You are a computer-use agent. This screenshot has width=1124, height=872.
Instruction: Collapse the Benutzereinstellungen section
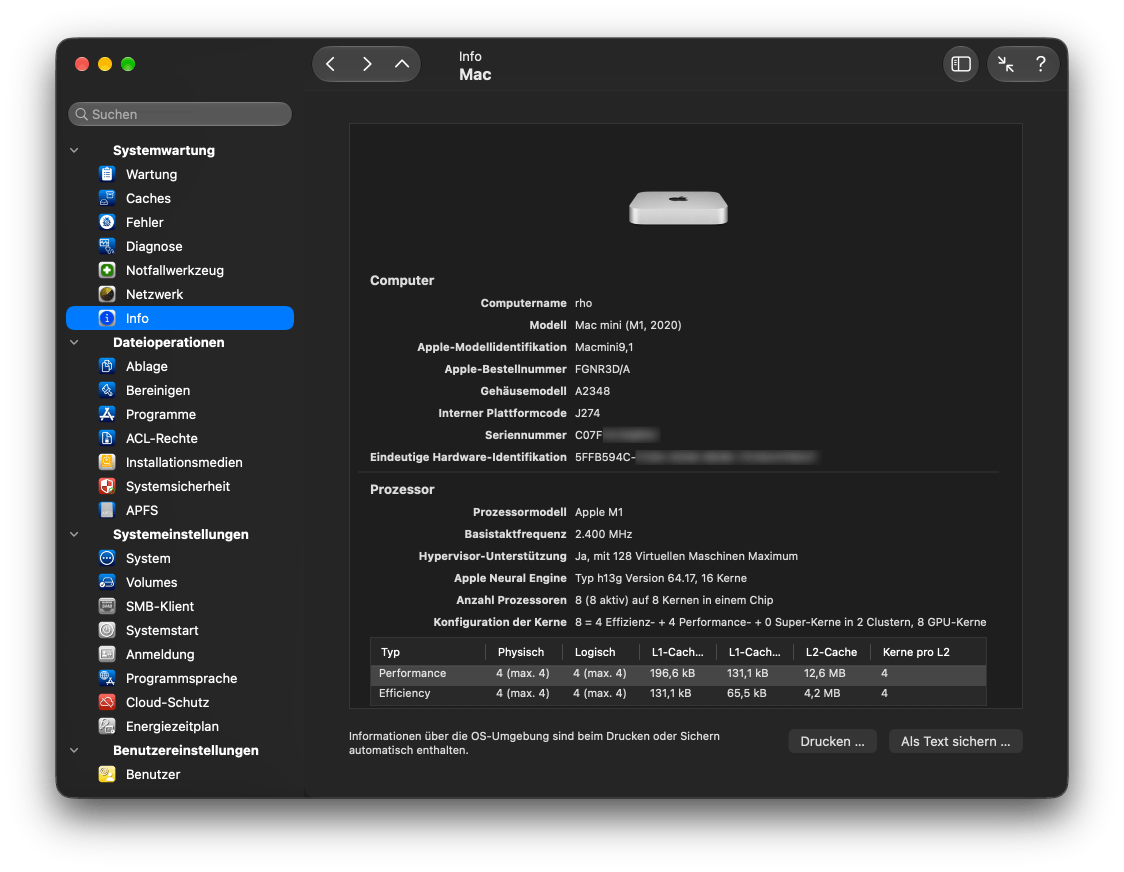click(75, 751)
